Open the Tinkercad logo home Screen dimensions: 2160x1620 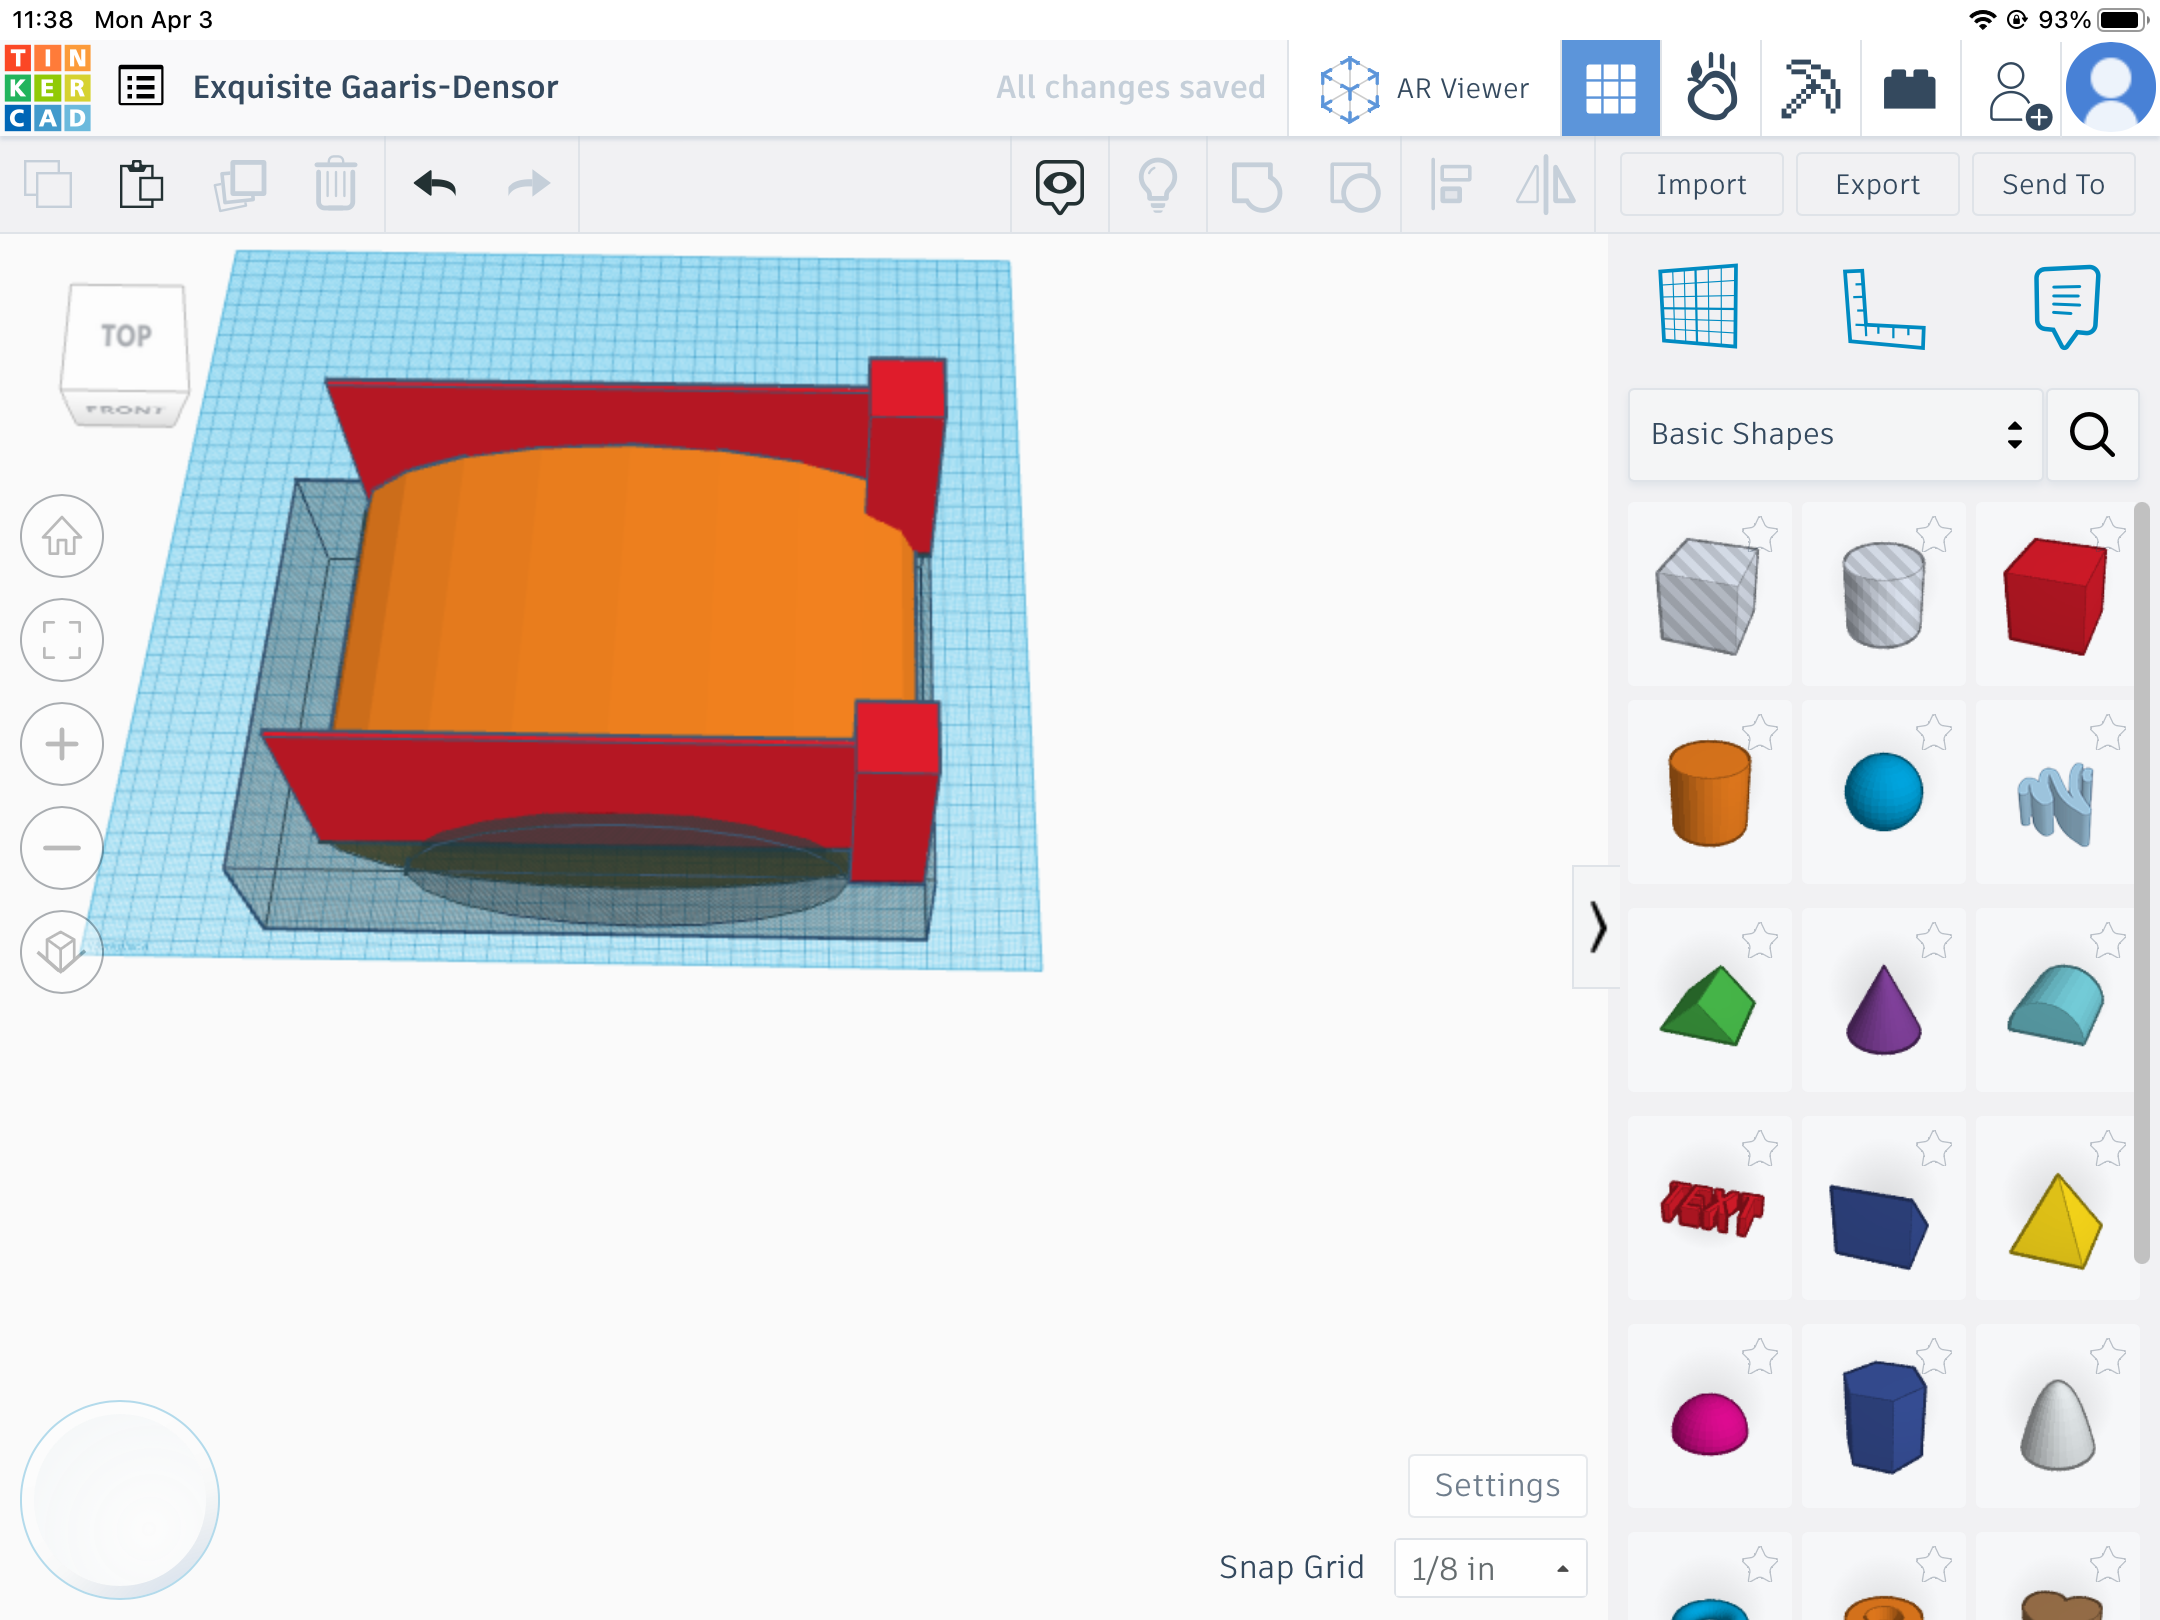coord(47,87)
